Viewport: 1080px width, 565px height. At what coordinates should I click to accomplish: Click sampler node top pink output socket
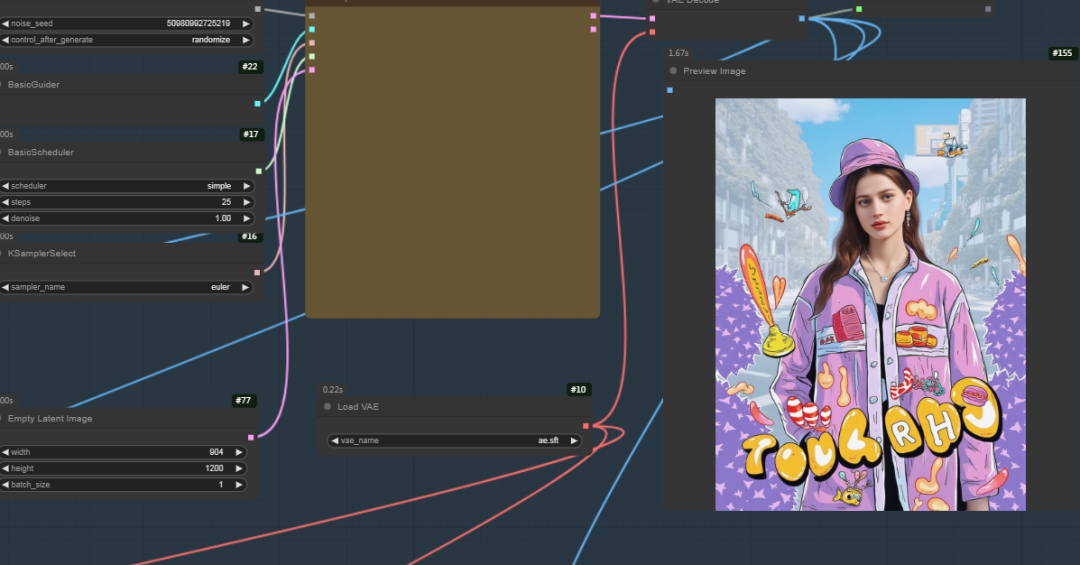593,16
